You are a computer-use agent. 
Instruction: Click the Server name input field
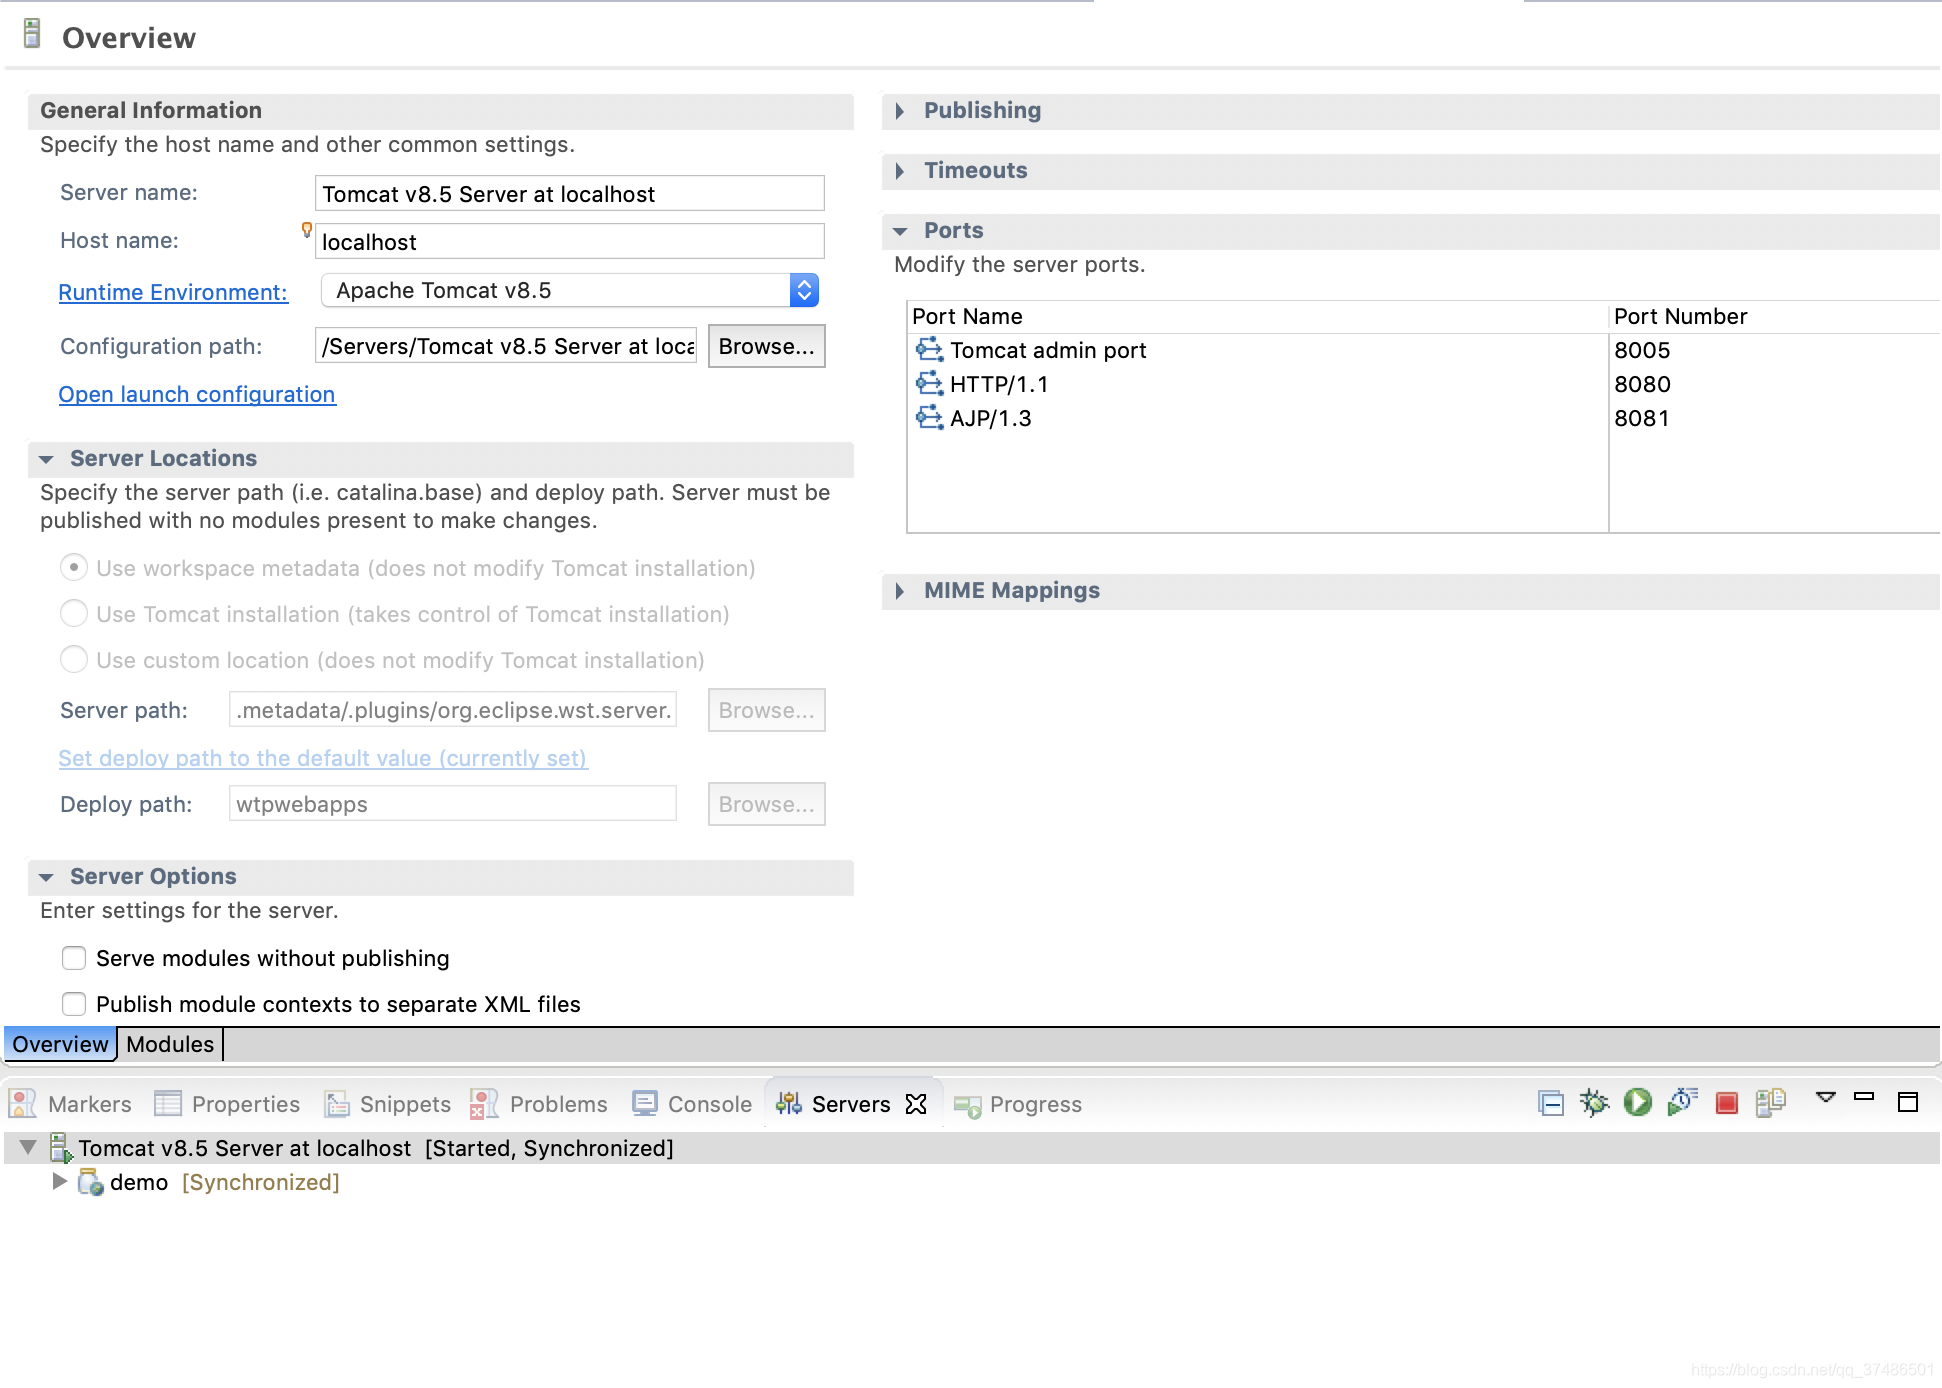570,193
